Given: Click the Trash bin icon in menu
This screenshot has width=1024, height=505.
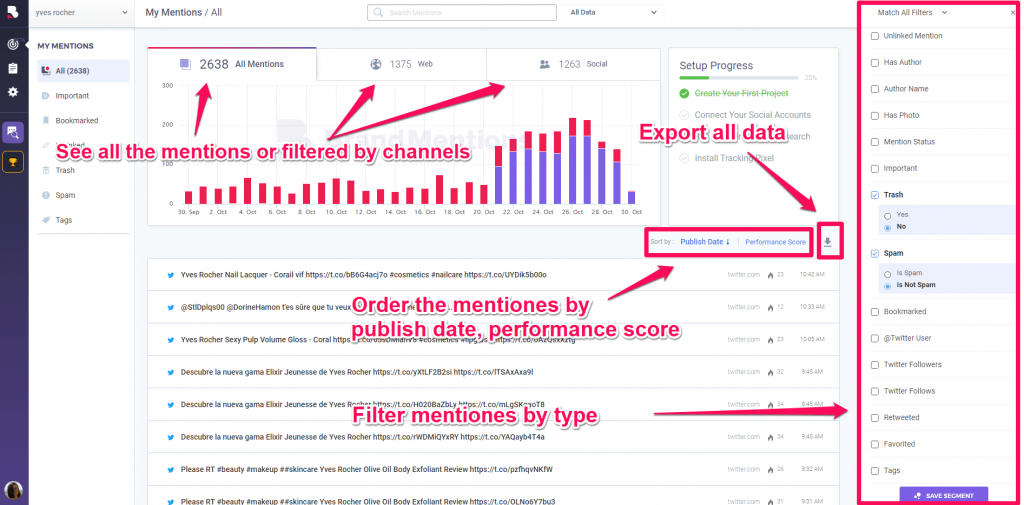Looking at the screenshot, I should tap(46, 171).
